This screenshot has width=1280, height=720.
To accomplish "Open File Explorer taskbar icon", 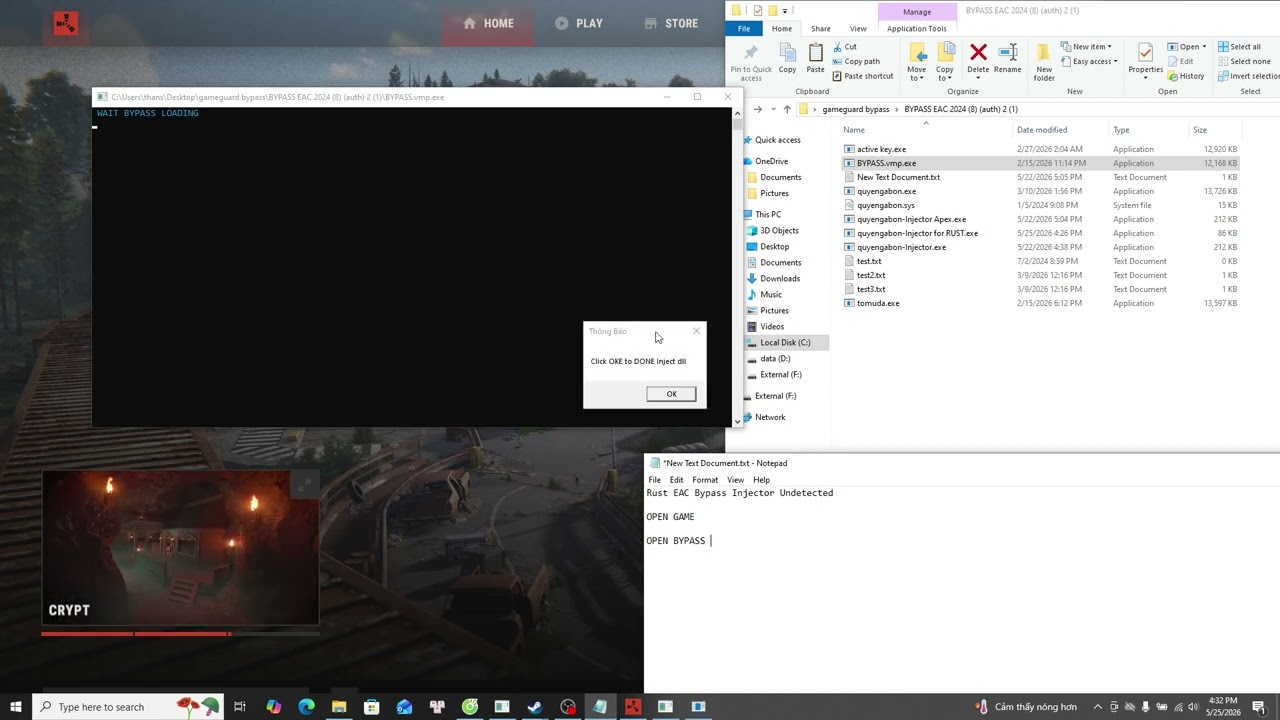I will pyautogui.click(x=339, y=707).
